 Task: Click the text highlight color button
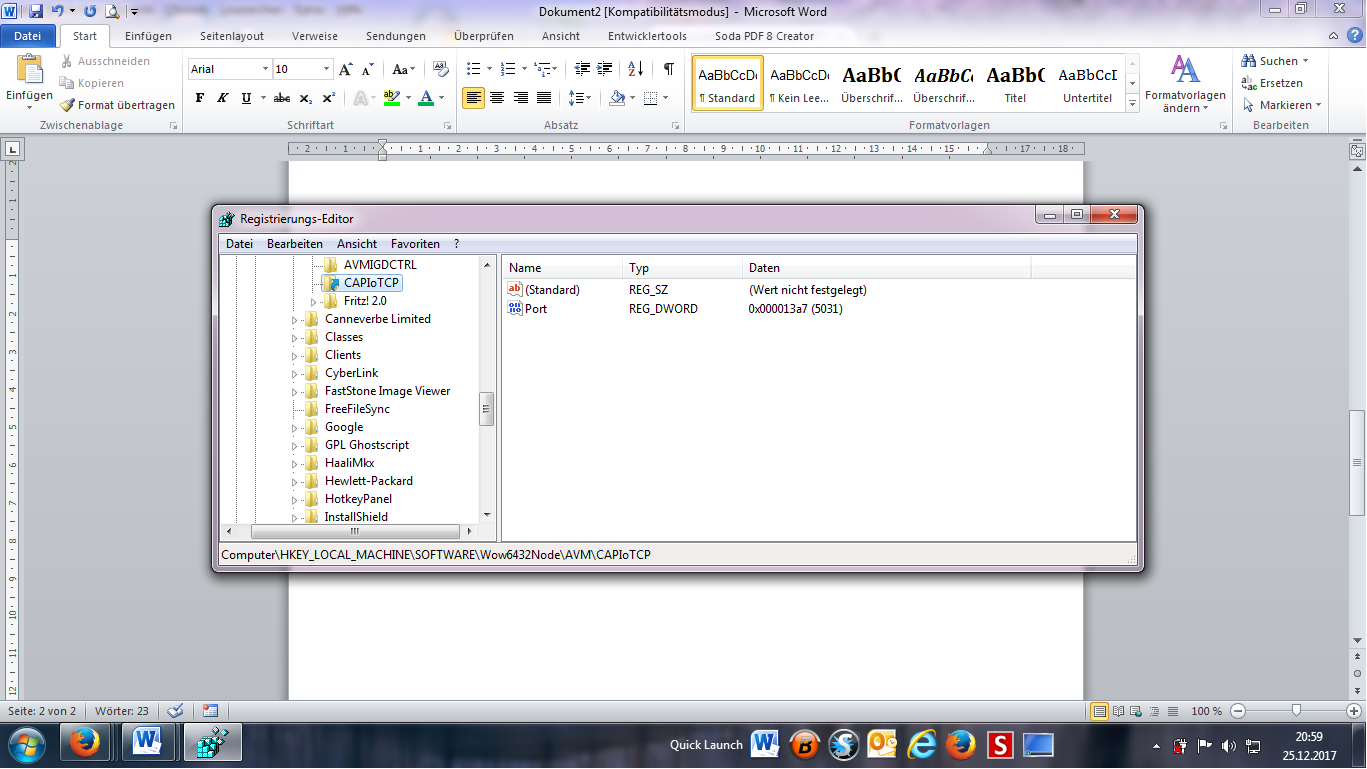[391, 98]
